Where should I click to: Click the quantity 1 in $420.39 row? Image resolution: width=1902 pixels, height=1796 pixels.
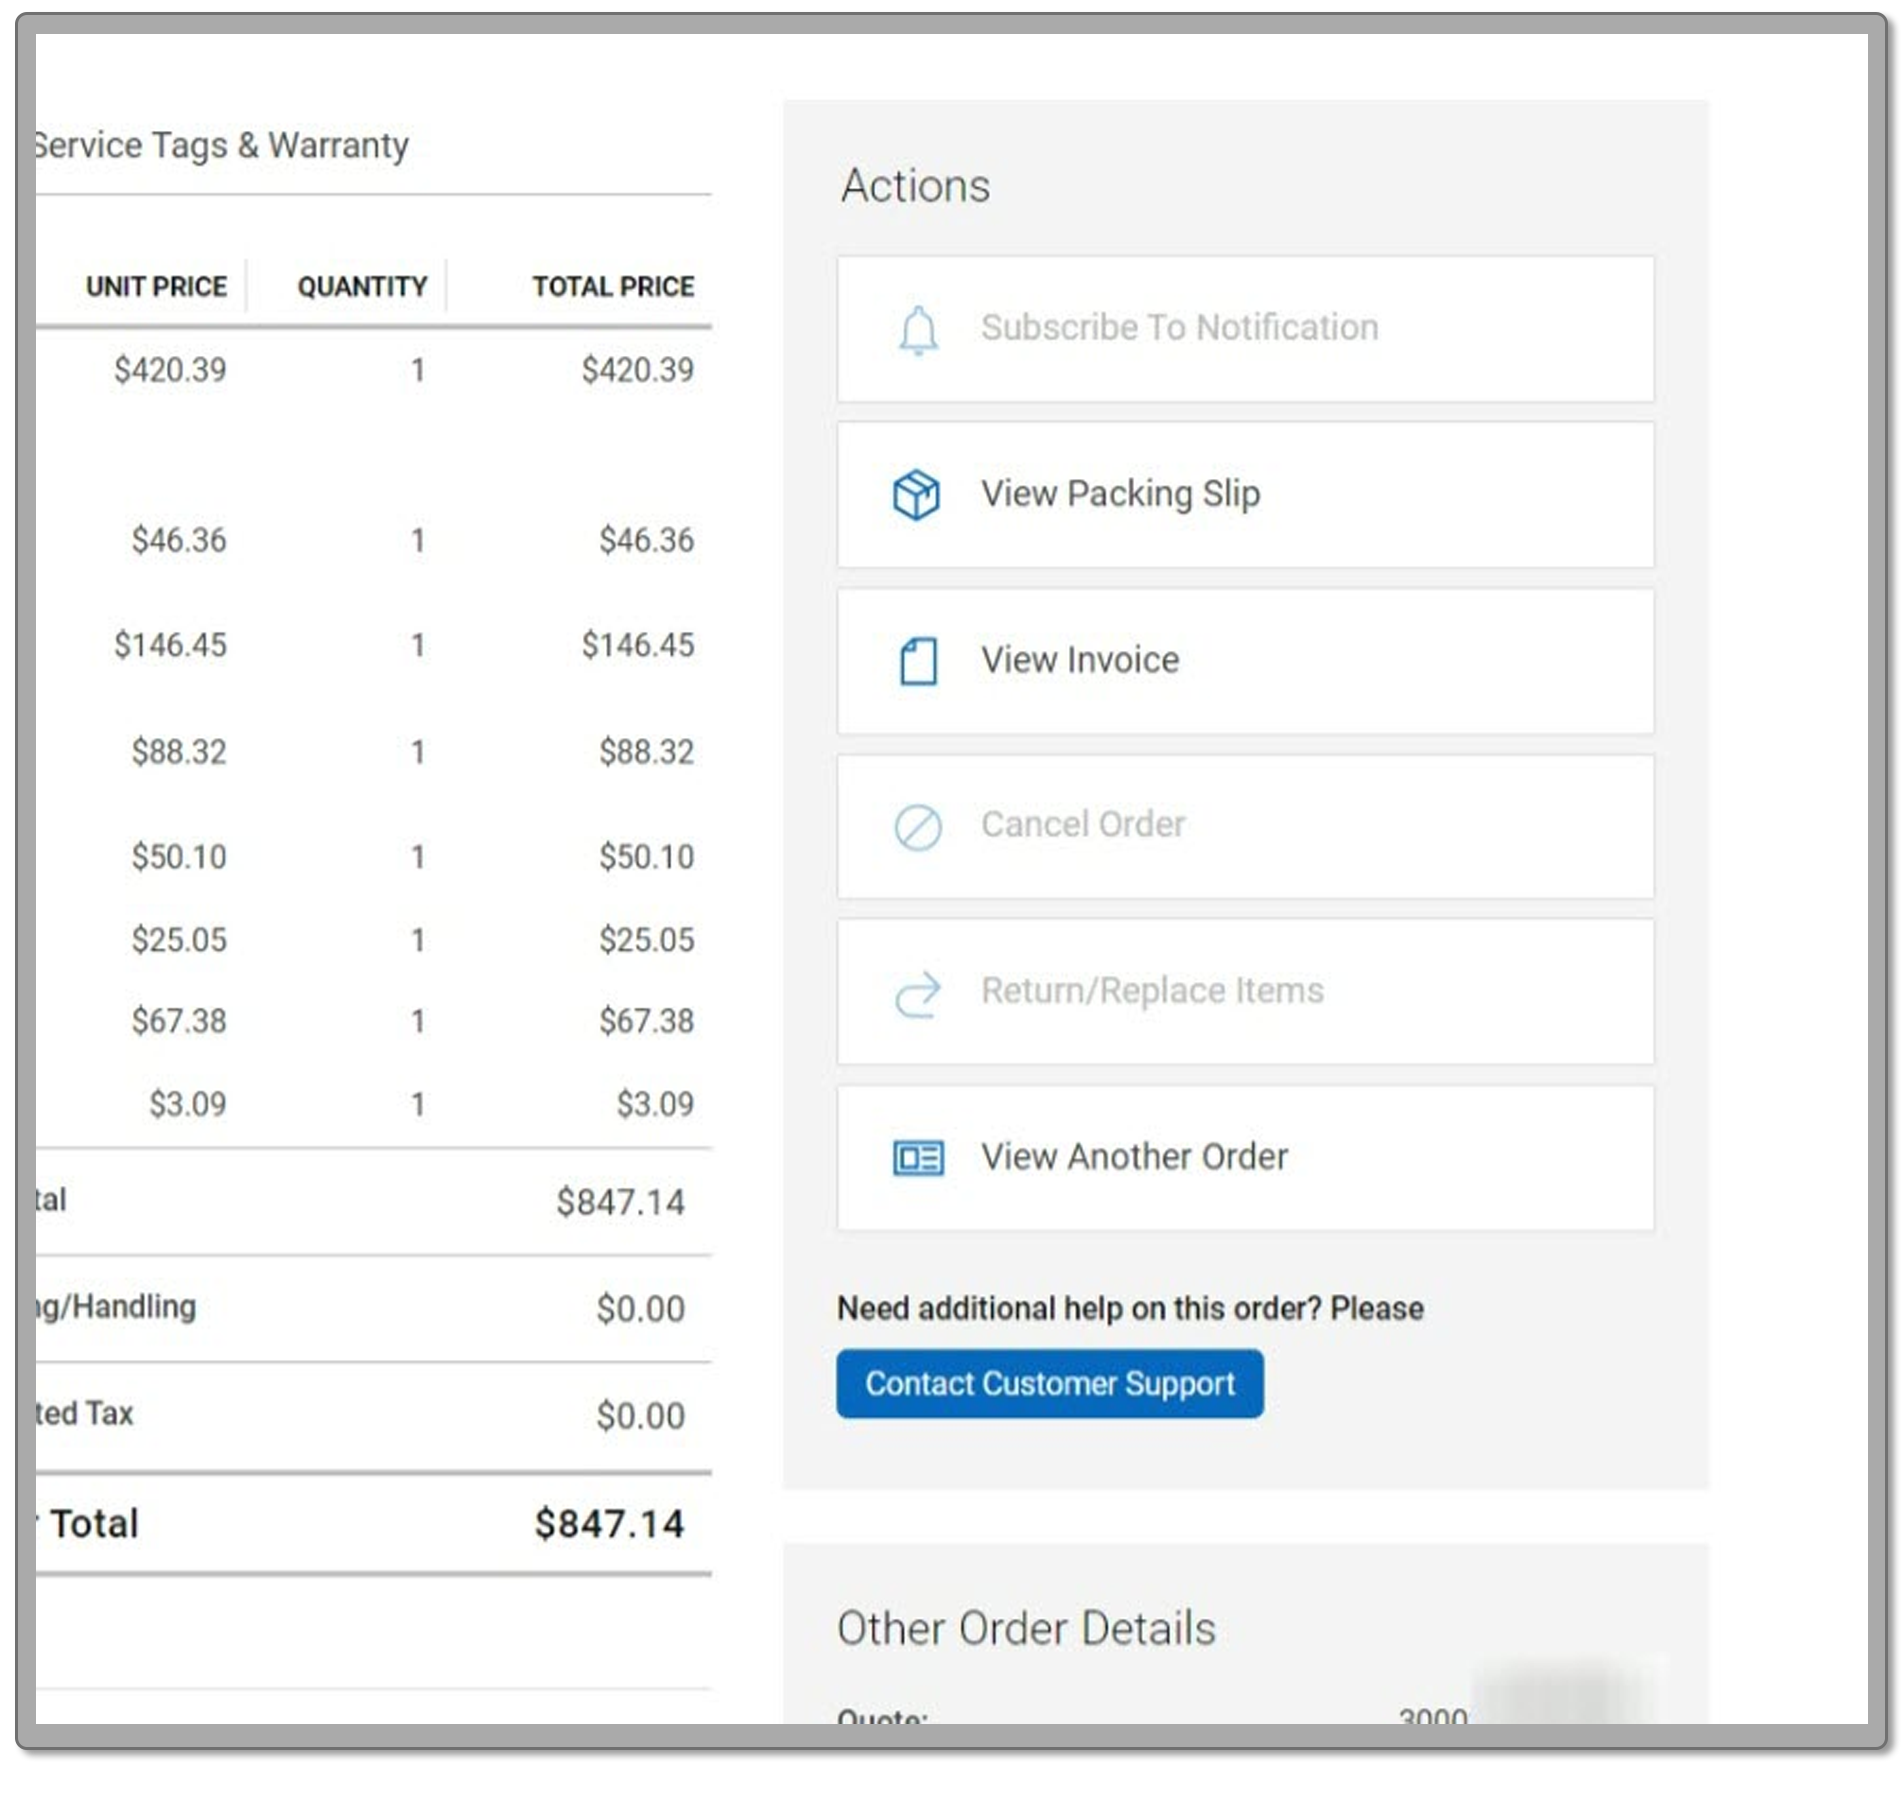pos(418,371)
